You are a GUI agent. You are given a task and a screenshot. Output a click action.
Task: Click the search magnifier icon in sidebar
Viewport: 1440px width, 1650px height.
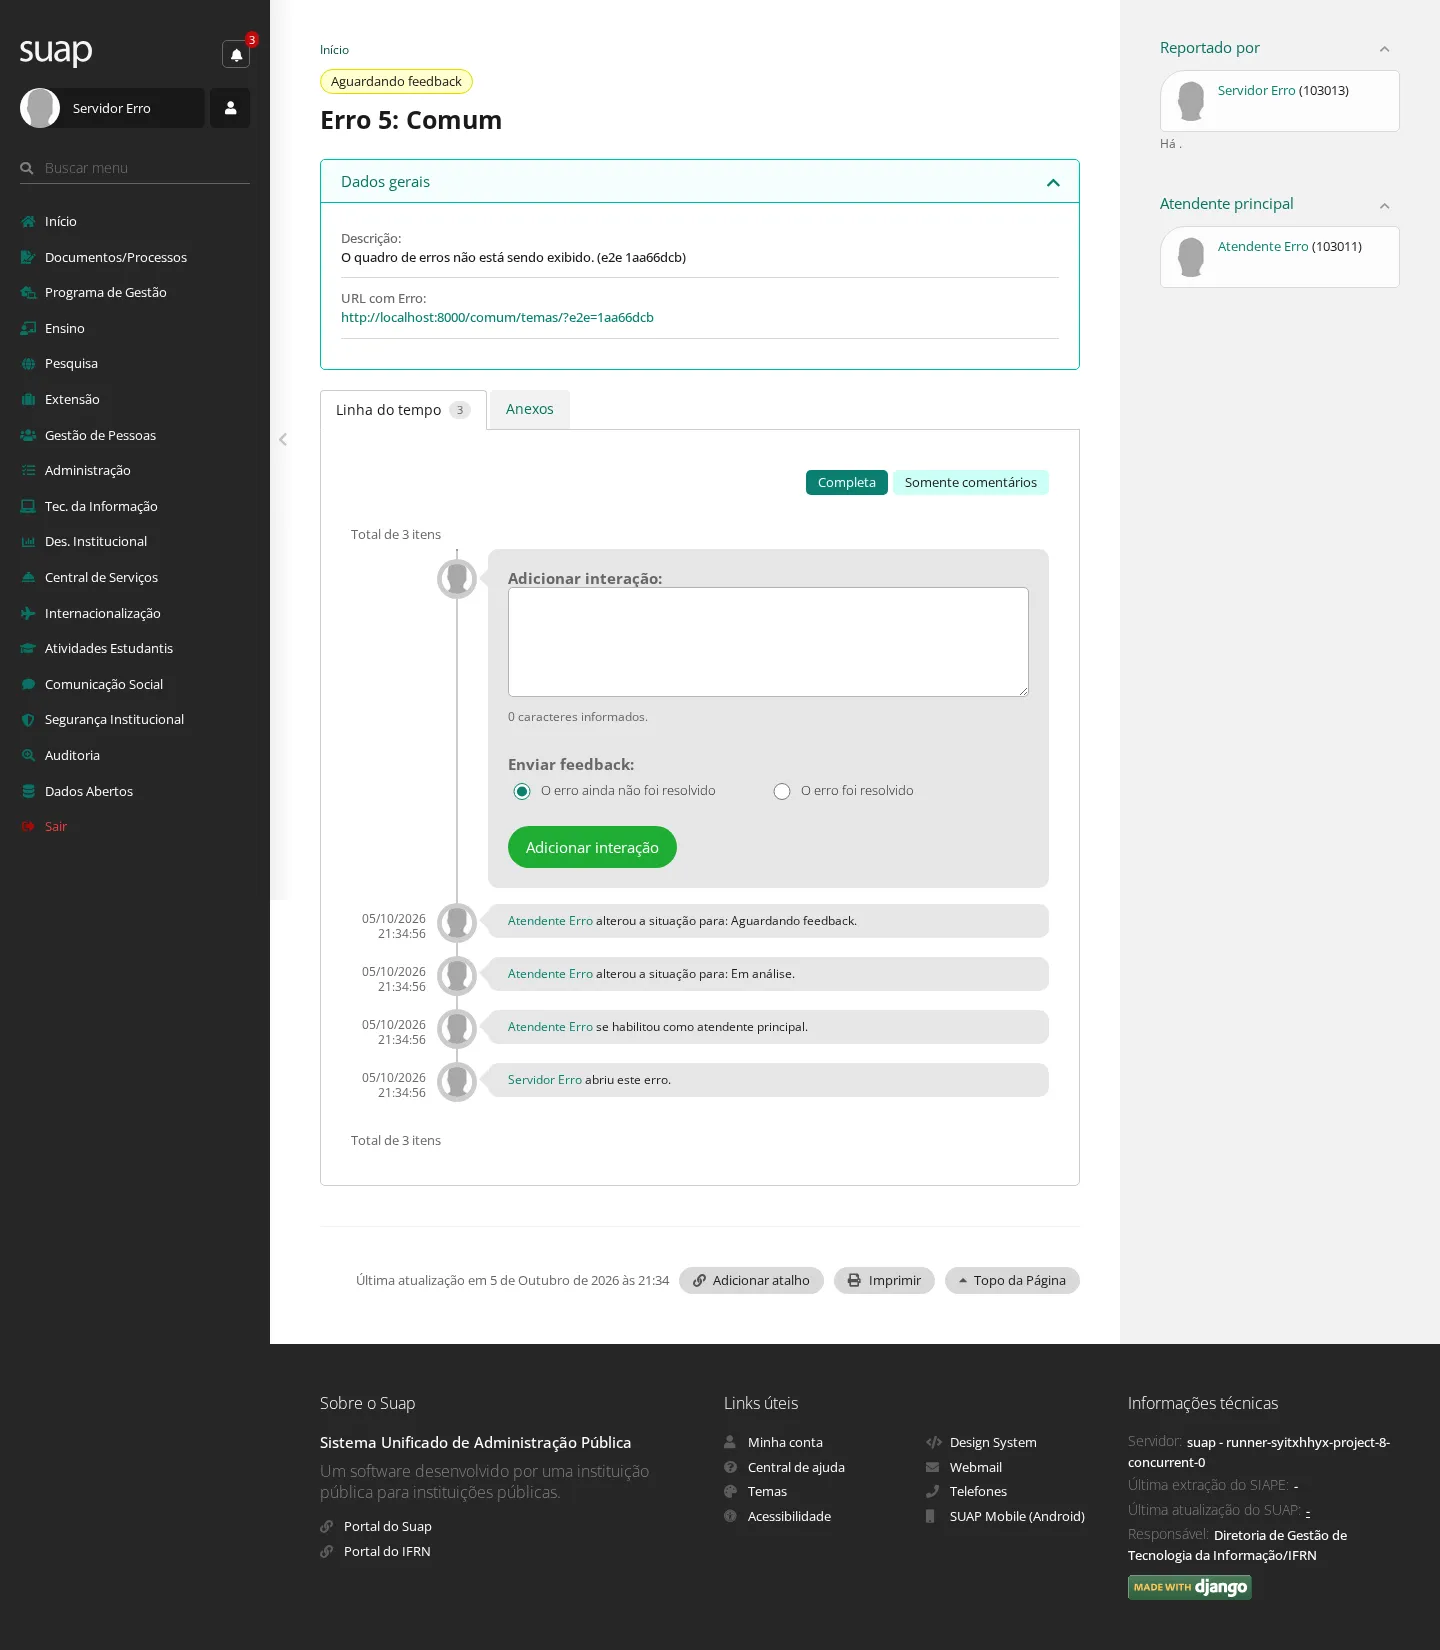point(27,169)
